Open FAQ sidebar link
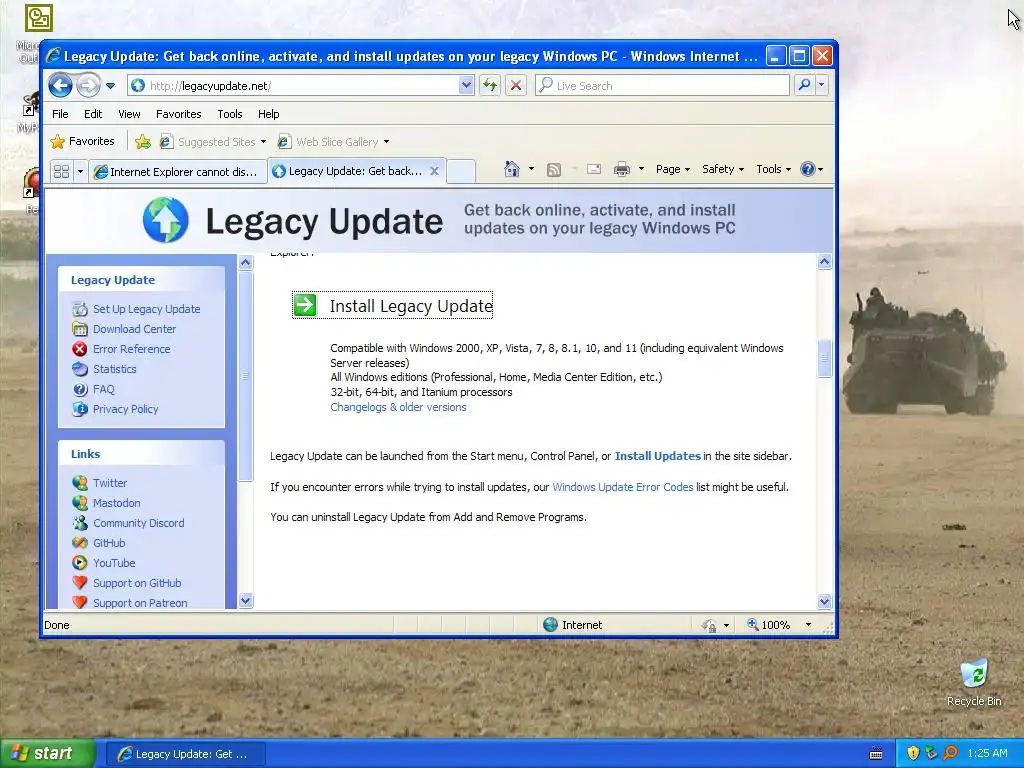Viewport: 1024px width, 768px height. click(103, 389)
